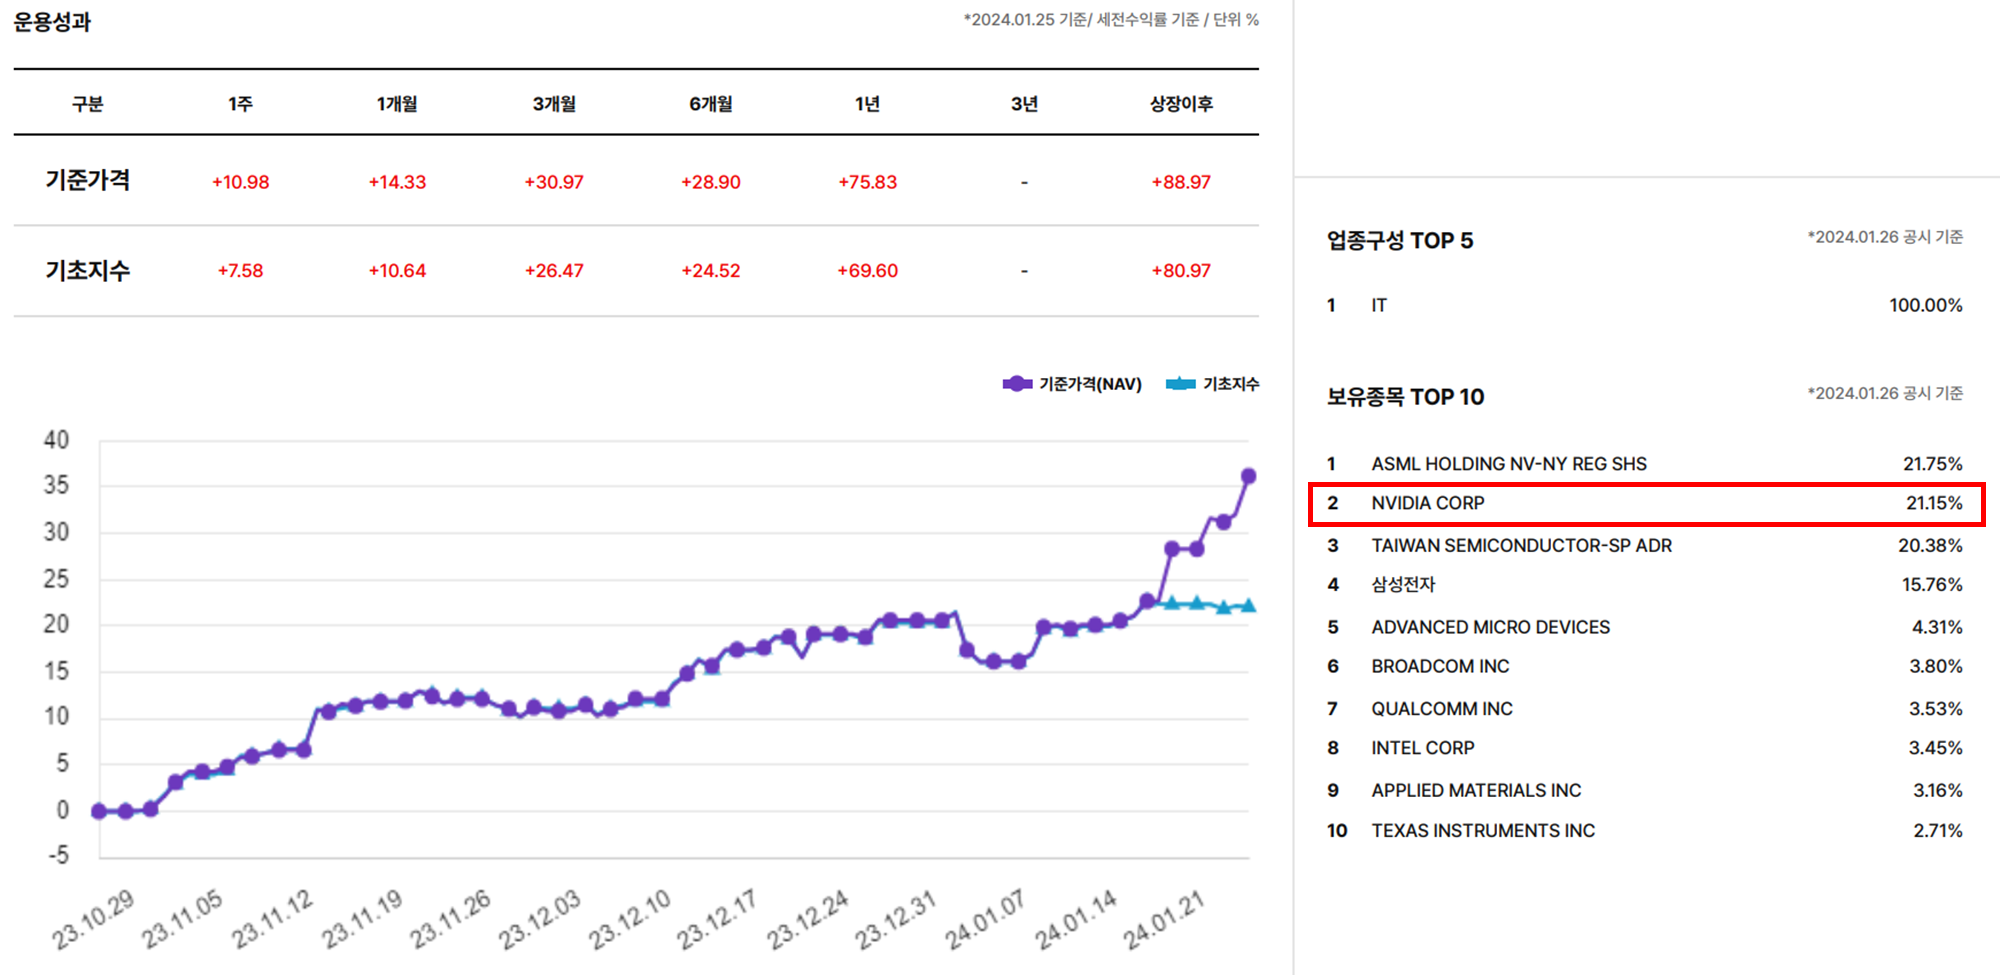The height and width of the screenshot is (975, 2000).
Task: Click the NVIDIA CORP holding
Action: point(1427,503)
